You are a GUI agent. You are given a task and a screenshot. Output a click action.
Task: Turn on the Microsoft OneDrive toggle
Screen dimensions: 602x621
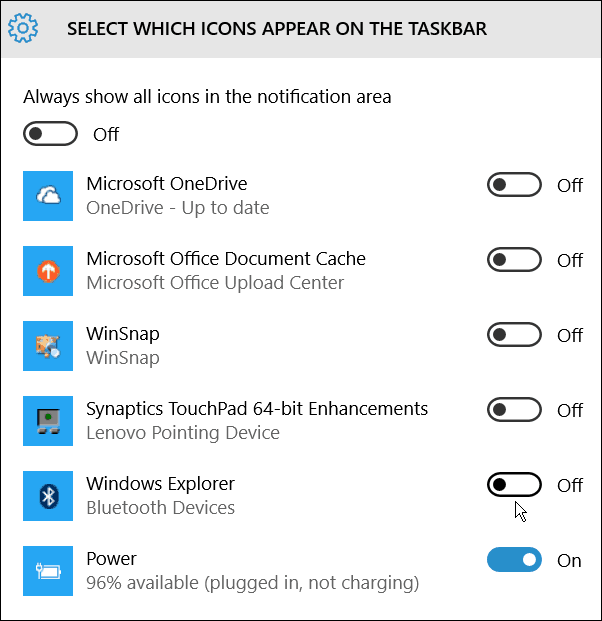(x=514, y=185)
